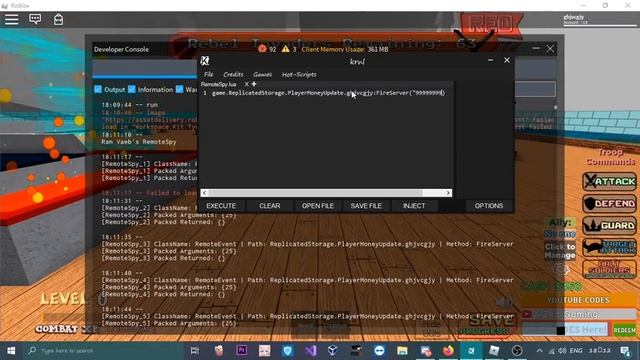Click the codes input field
This screenshot has width=640, height=360.
point(564,330)
